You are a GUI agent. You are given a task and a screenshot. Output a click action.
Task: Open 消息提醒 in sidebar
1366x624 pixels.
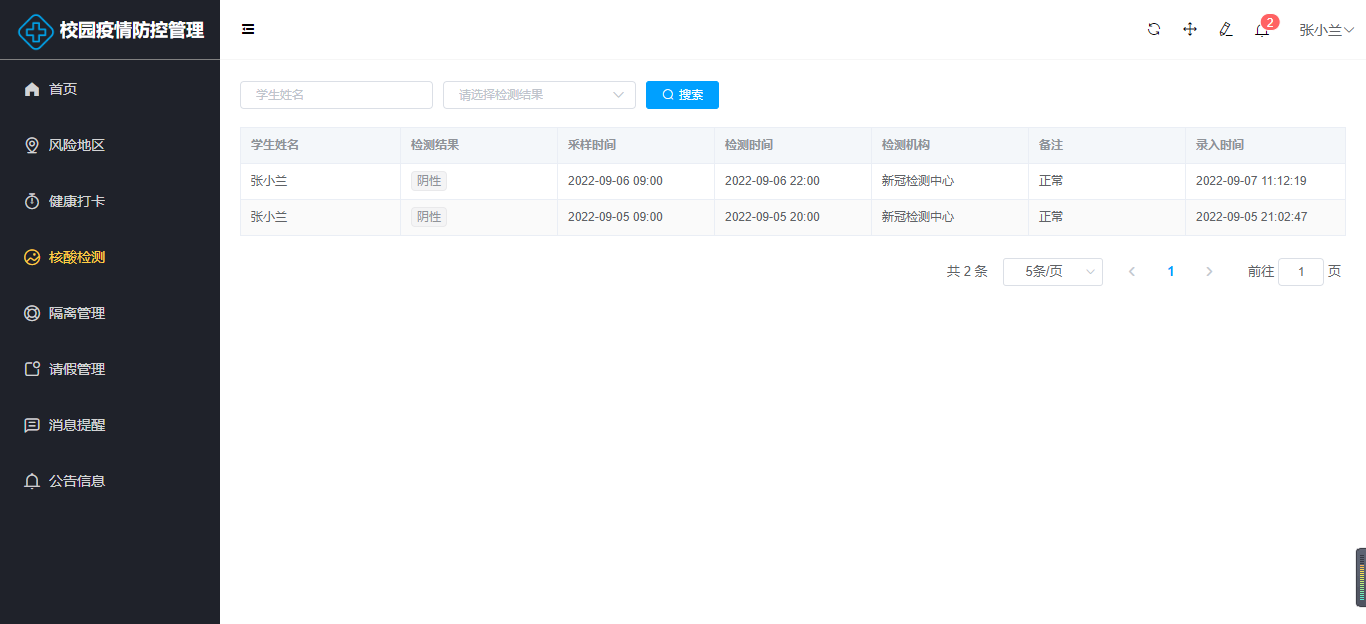pos(77,425)
